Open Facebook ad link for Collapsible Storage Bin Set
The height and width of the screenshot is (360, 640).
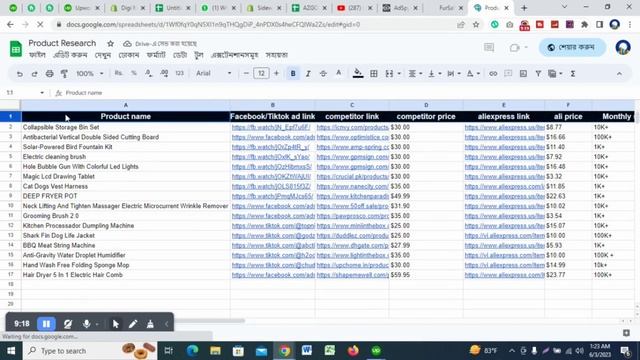point(271,127)
